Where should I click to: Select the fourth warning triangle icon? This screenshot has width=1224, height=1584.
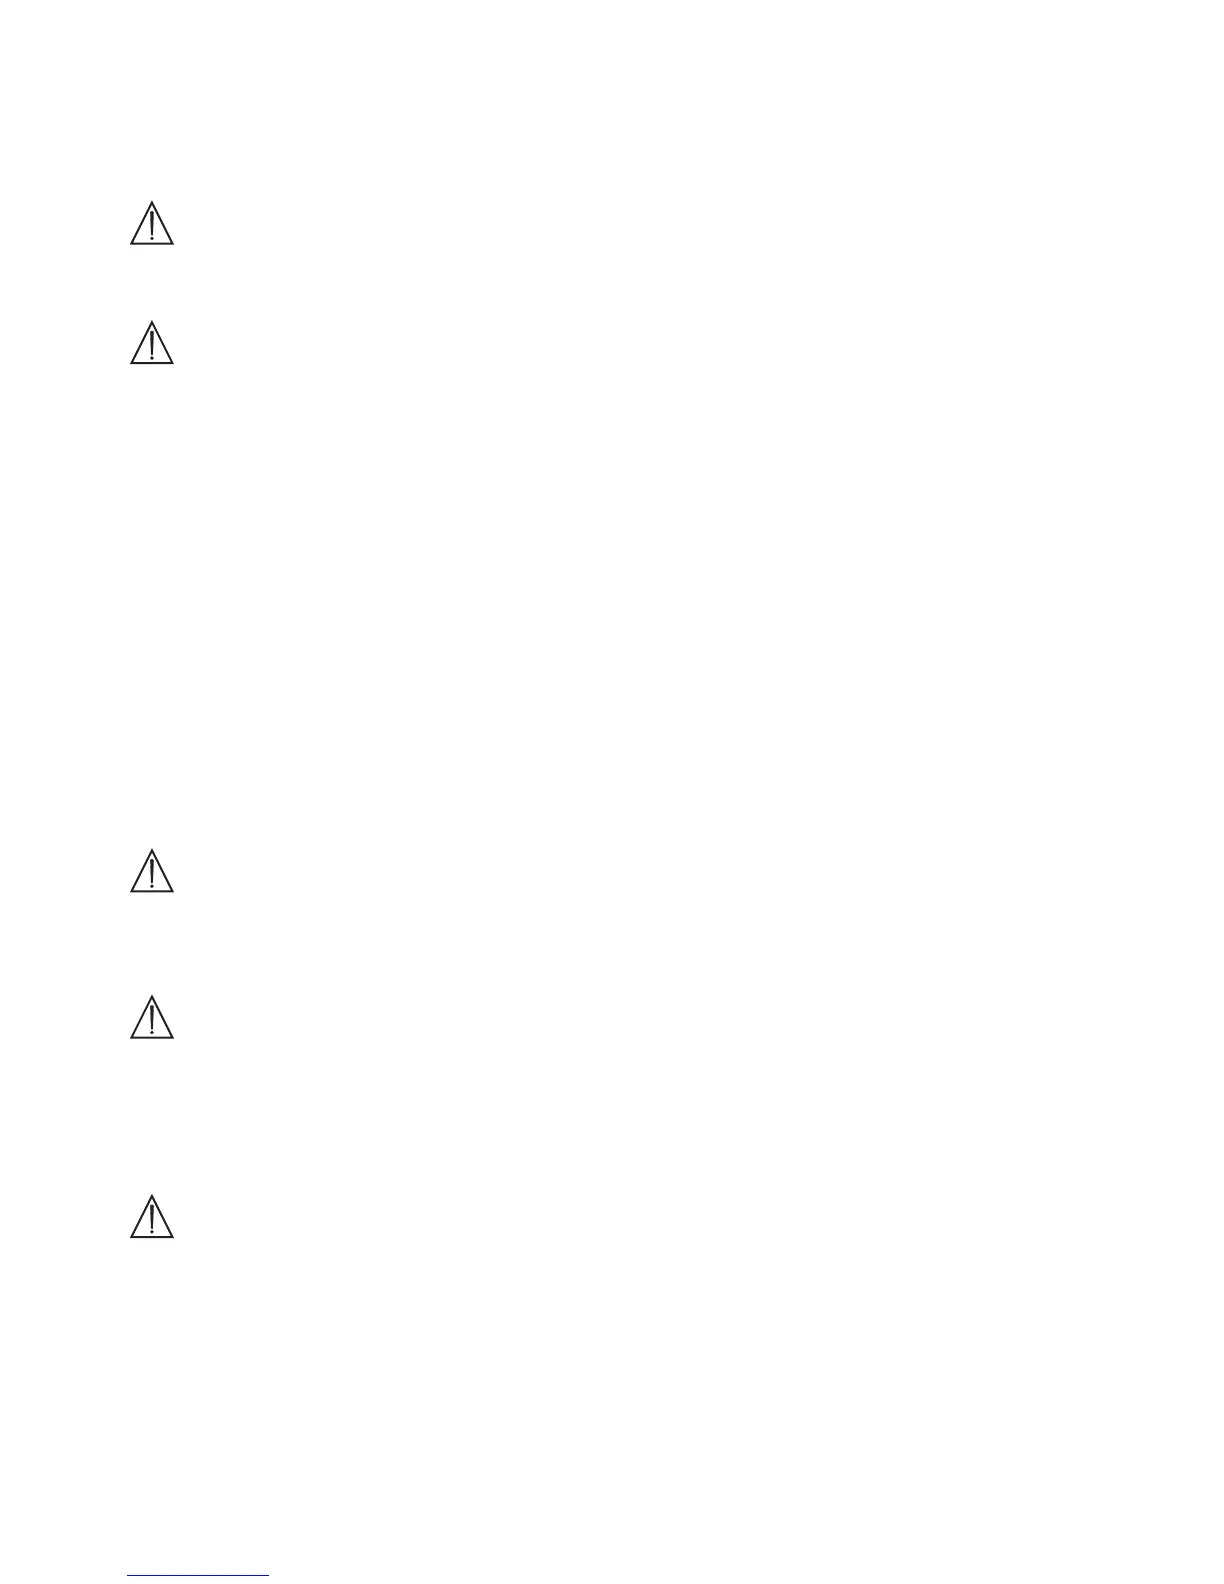[x=152, y=1017]
